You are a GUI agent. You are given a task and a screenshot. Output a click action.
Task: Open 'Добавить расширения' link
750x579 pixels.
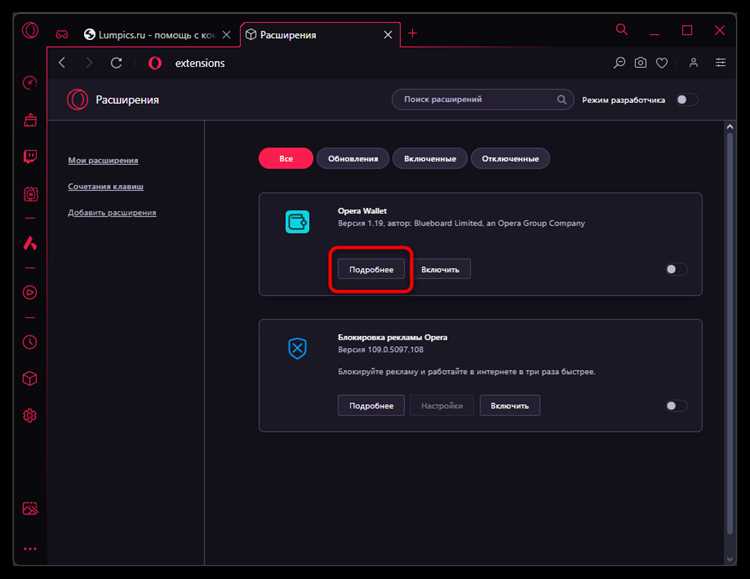112,212
